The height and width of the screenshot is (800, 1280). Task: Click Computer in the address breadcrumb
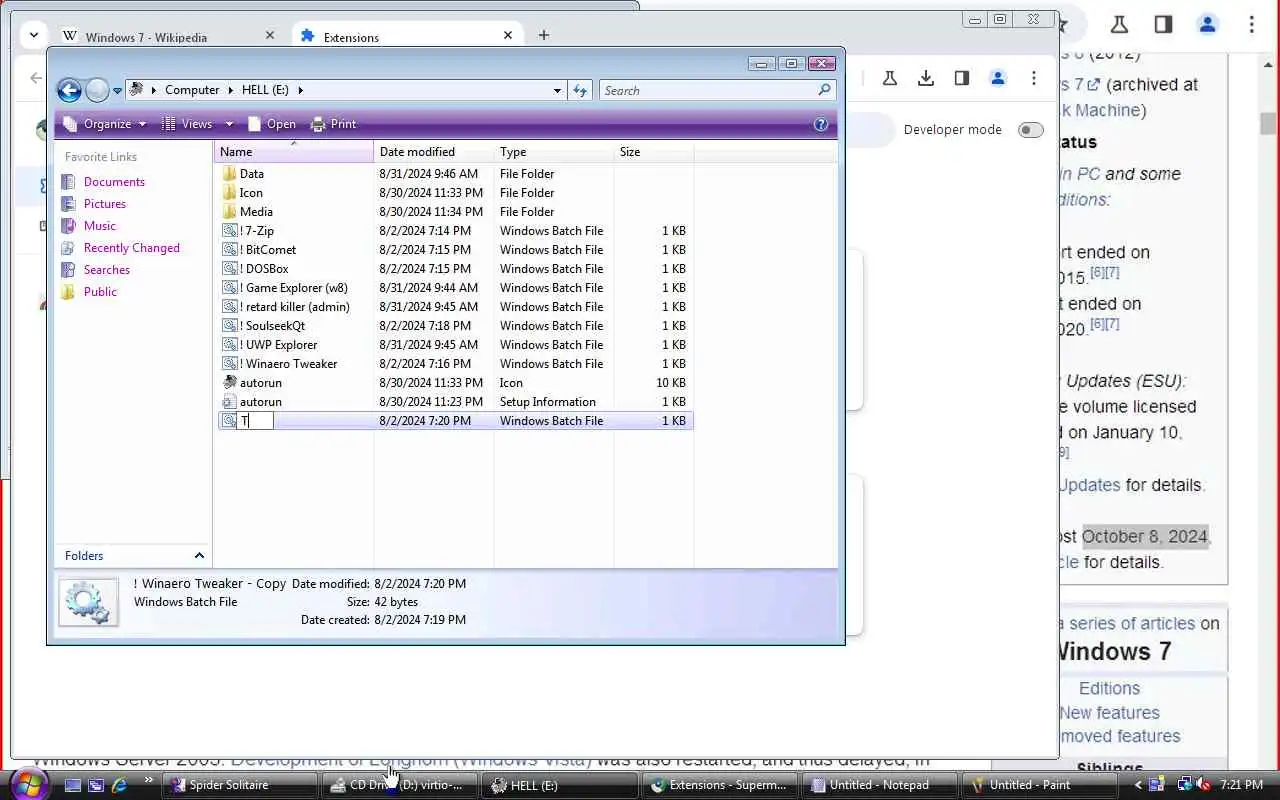pos(192,90)
